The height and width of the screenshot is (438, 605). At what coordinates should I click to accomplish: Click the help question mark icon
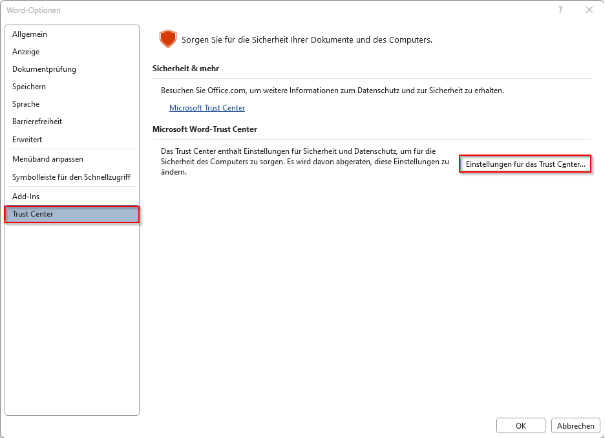click(560, 10)
